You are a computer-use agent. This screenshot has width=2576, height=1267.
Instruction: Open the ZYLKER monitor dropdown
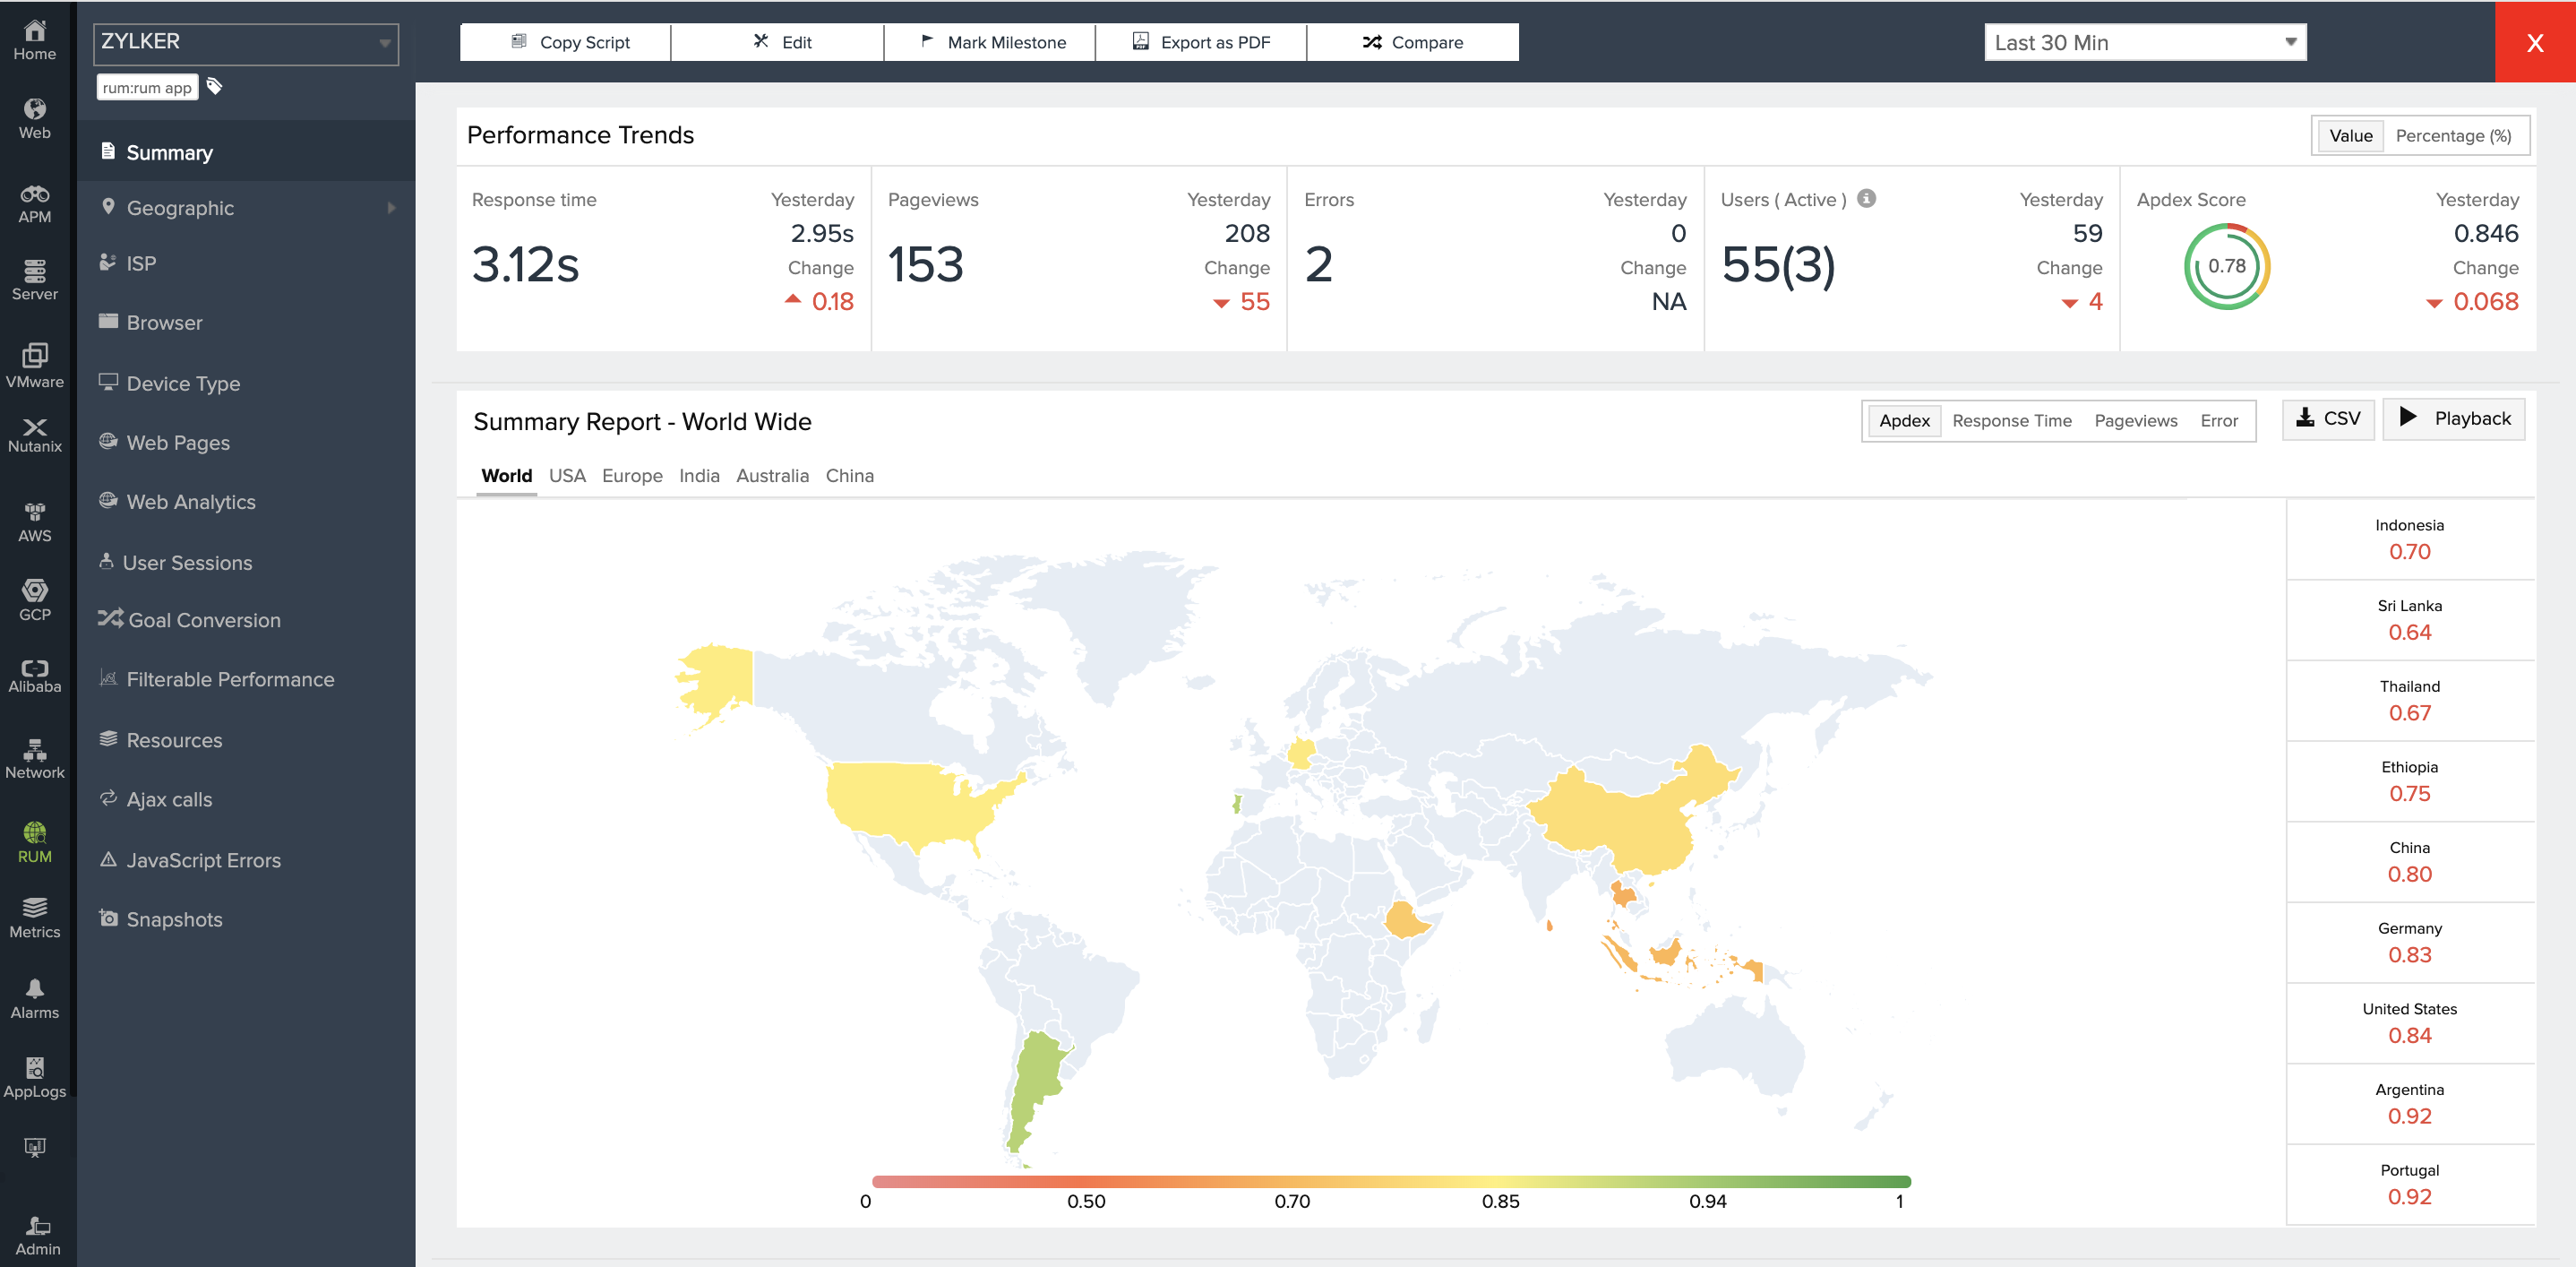point(245,43)
